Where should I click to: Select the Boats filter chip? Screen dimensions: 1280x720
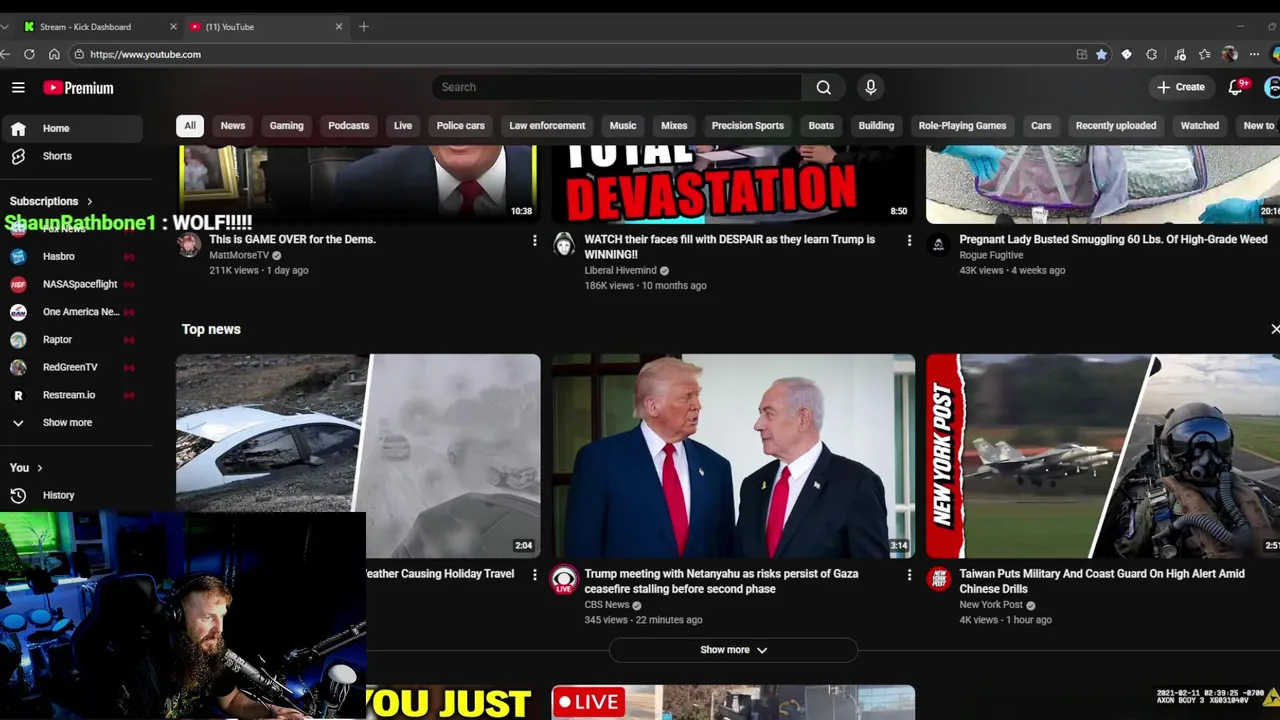(821, 126)
